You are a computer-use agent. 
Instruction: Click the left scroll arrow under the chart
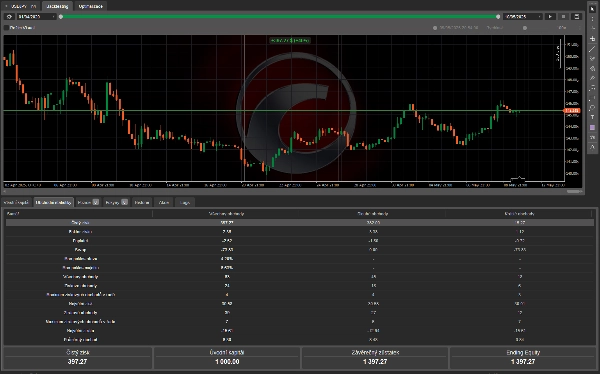point(5,191)
